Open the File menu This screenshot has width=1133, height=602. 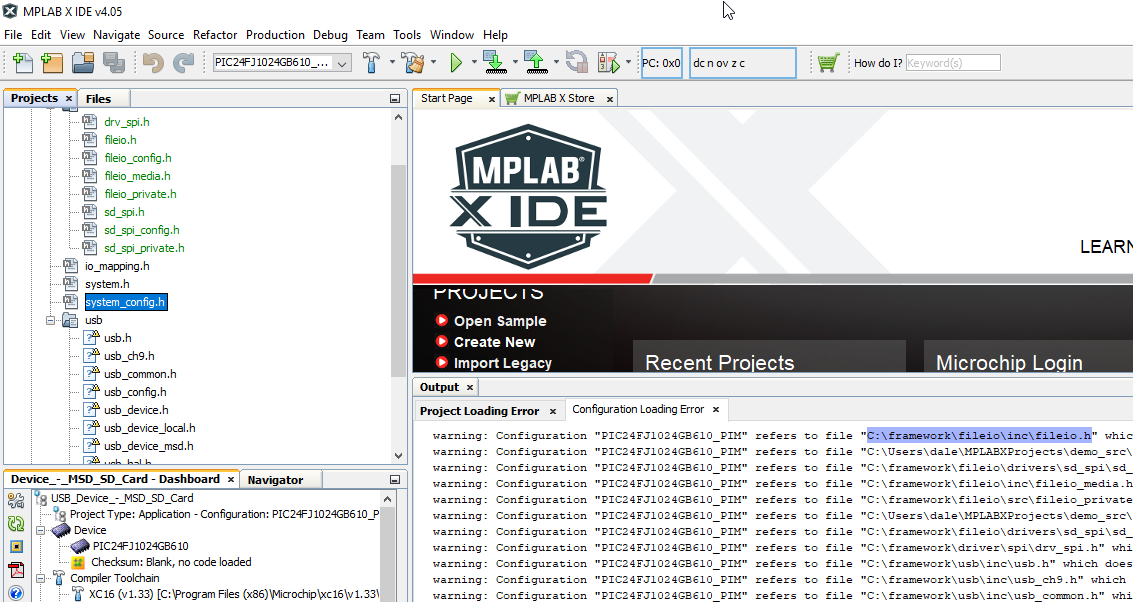[x=13, y=35]
